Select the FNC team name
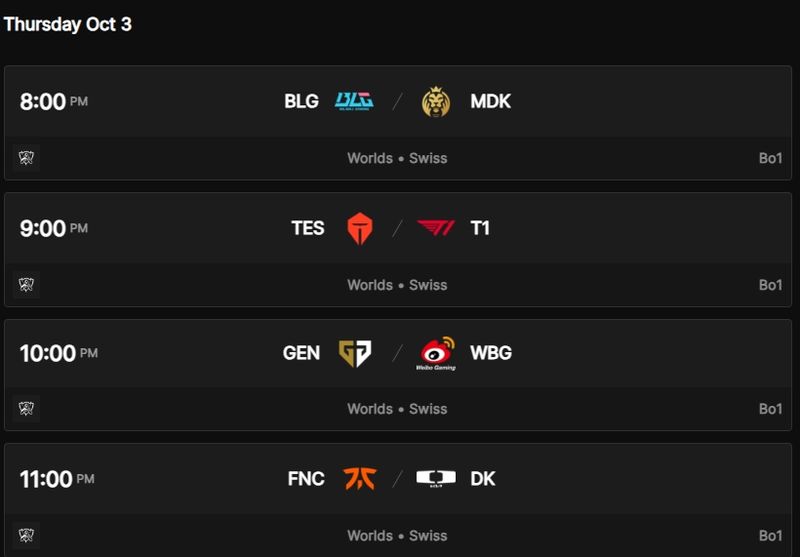 [x=305, y=479]
